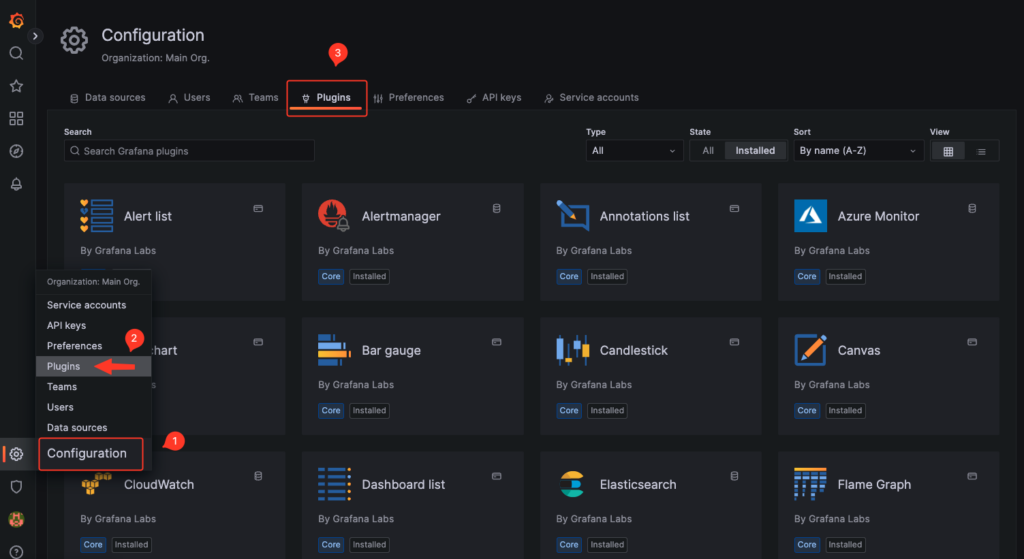Open the search icon in sidebar
The width and height of the screenshot is (1024, 559).
click(16, 54)
